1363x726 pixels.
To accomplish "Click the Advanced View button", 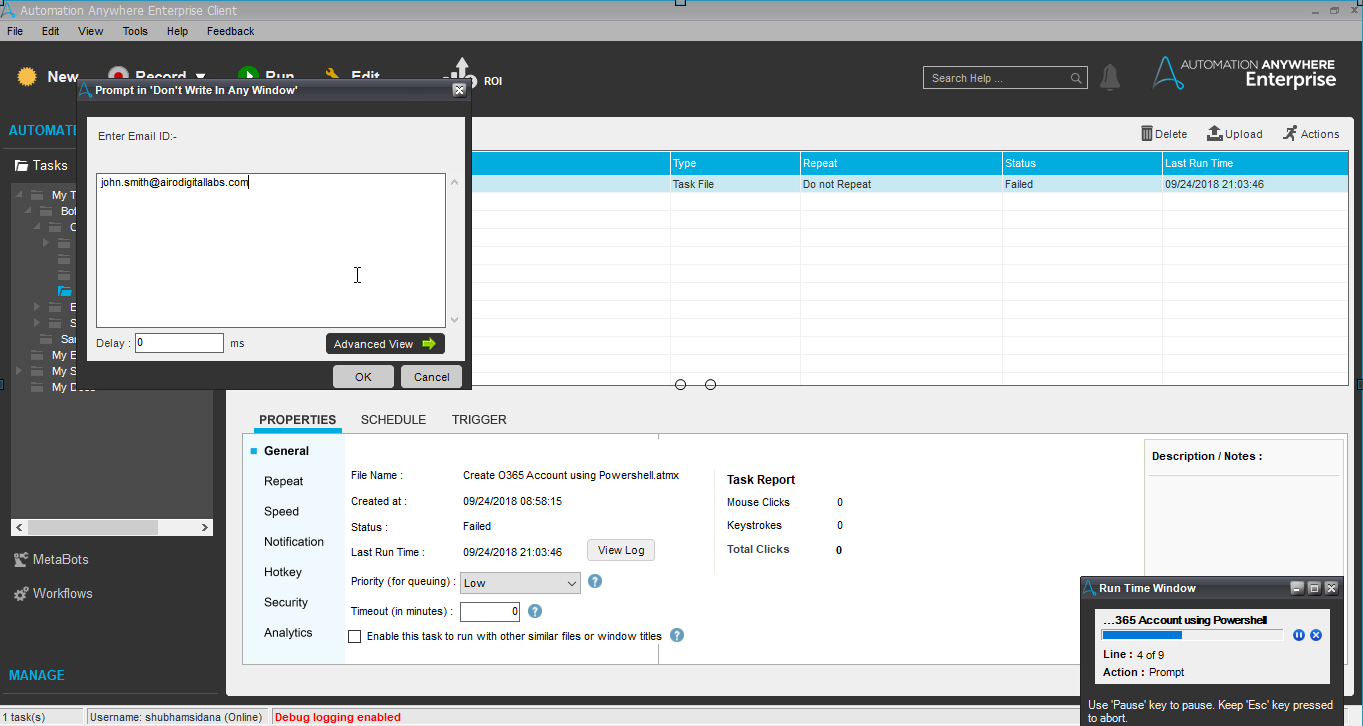I will 385,344.
